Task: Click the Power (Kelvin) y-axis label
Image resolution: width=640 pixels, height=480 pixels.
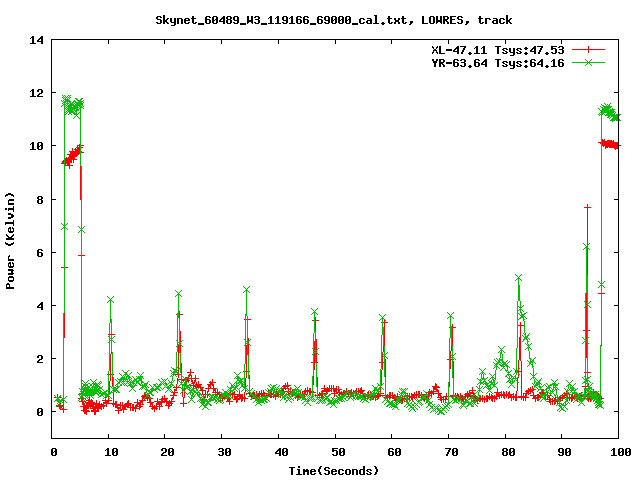Action: click(x=11, y=239)
